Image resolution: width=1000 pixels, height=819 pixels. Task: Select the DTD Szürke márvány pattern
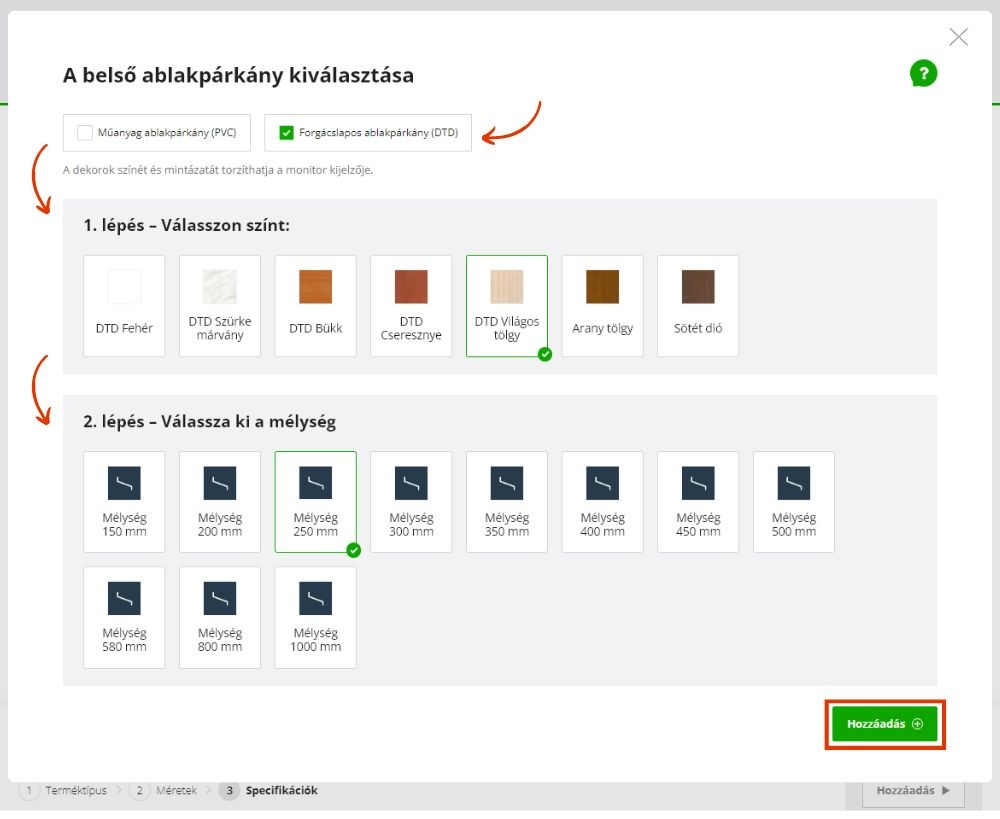coord(220,287)
